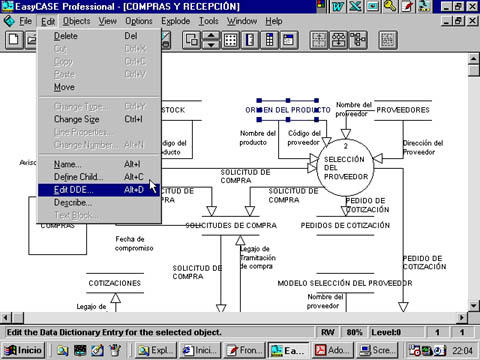The width and height of the screenshot is (480, 360).
Task: Click the dotted grid toolbar icon
Action: click(231, 40)
